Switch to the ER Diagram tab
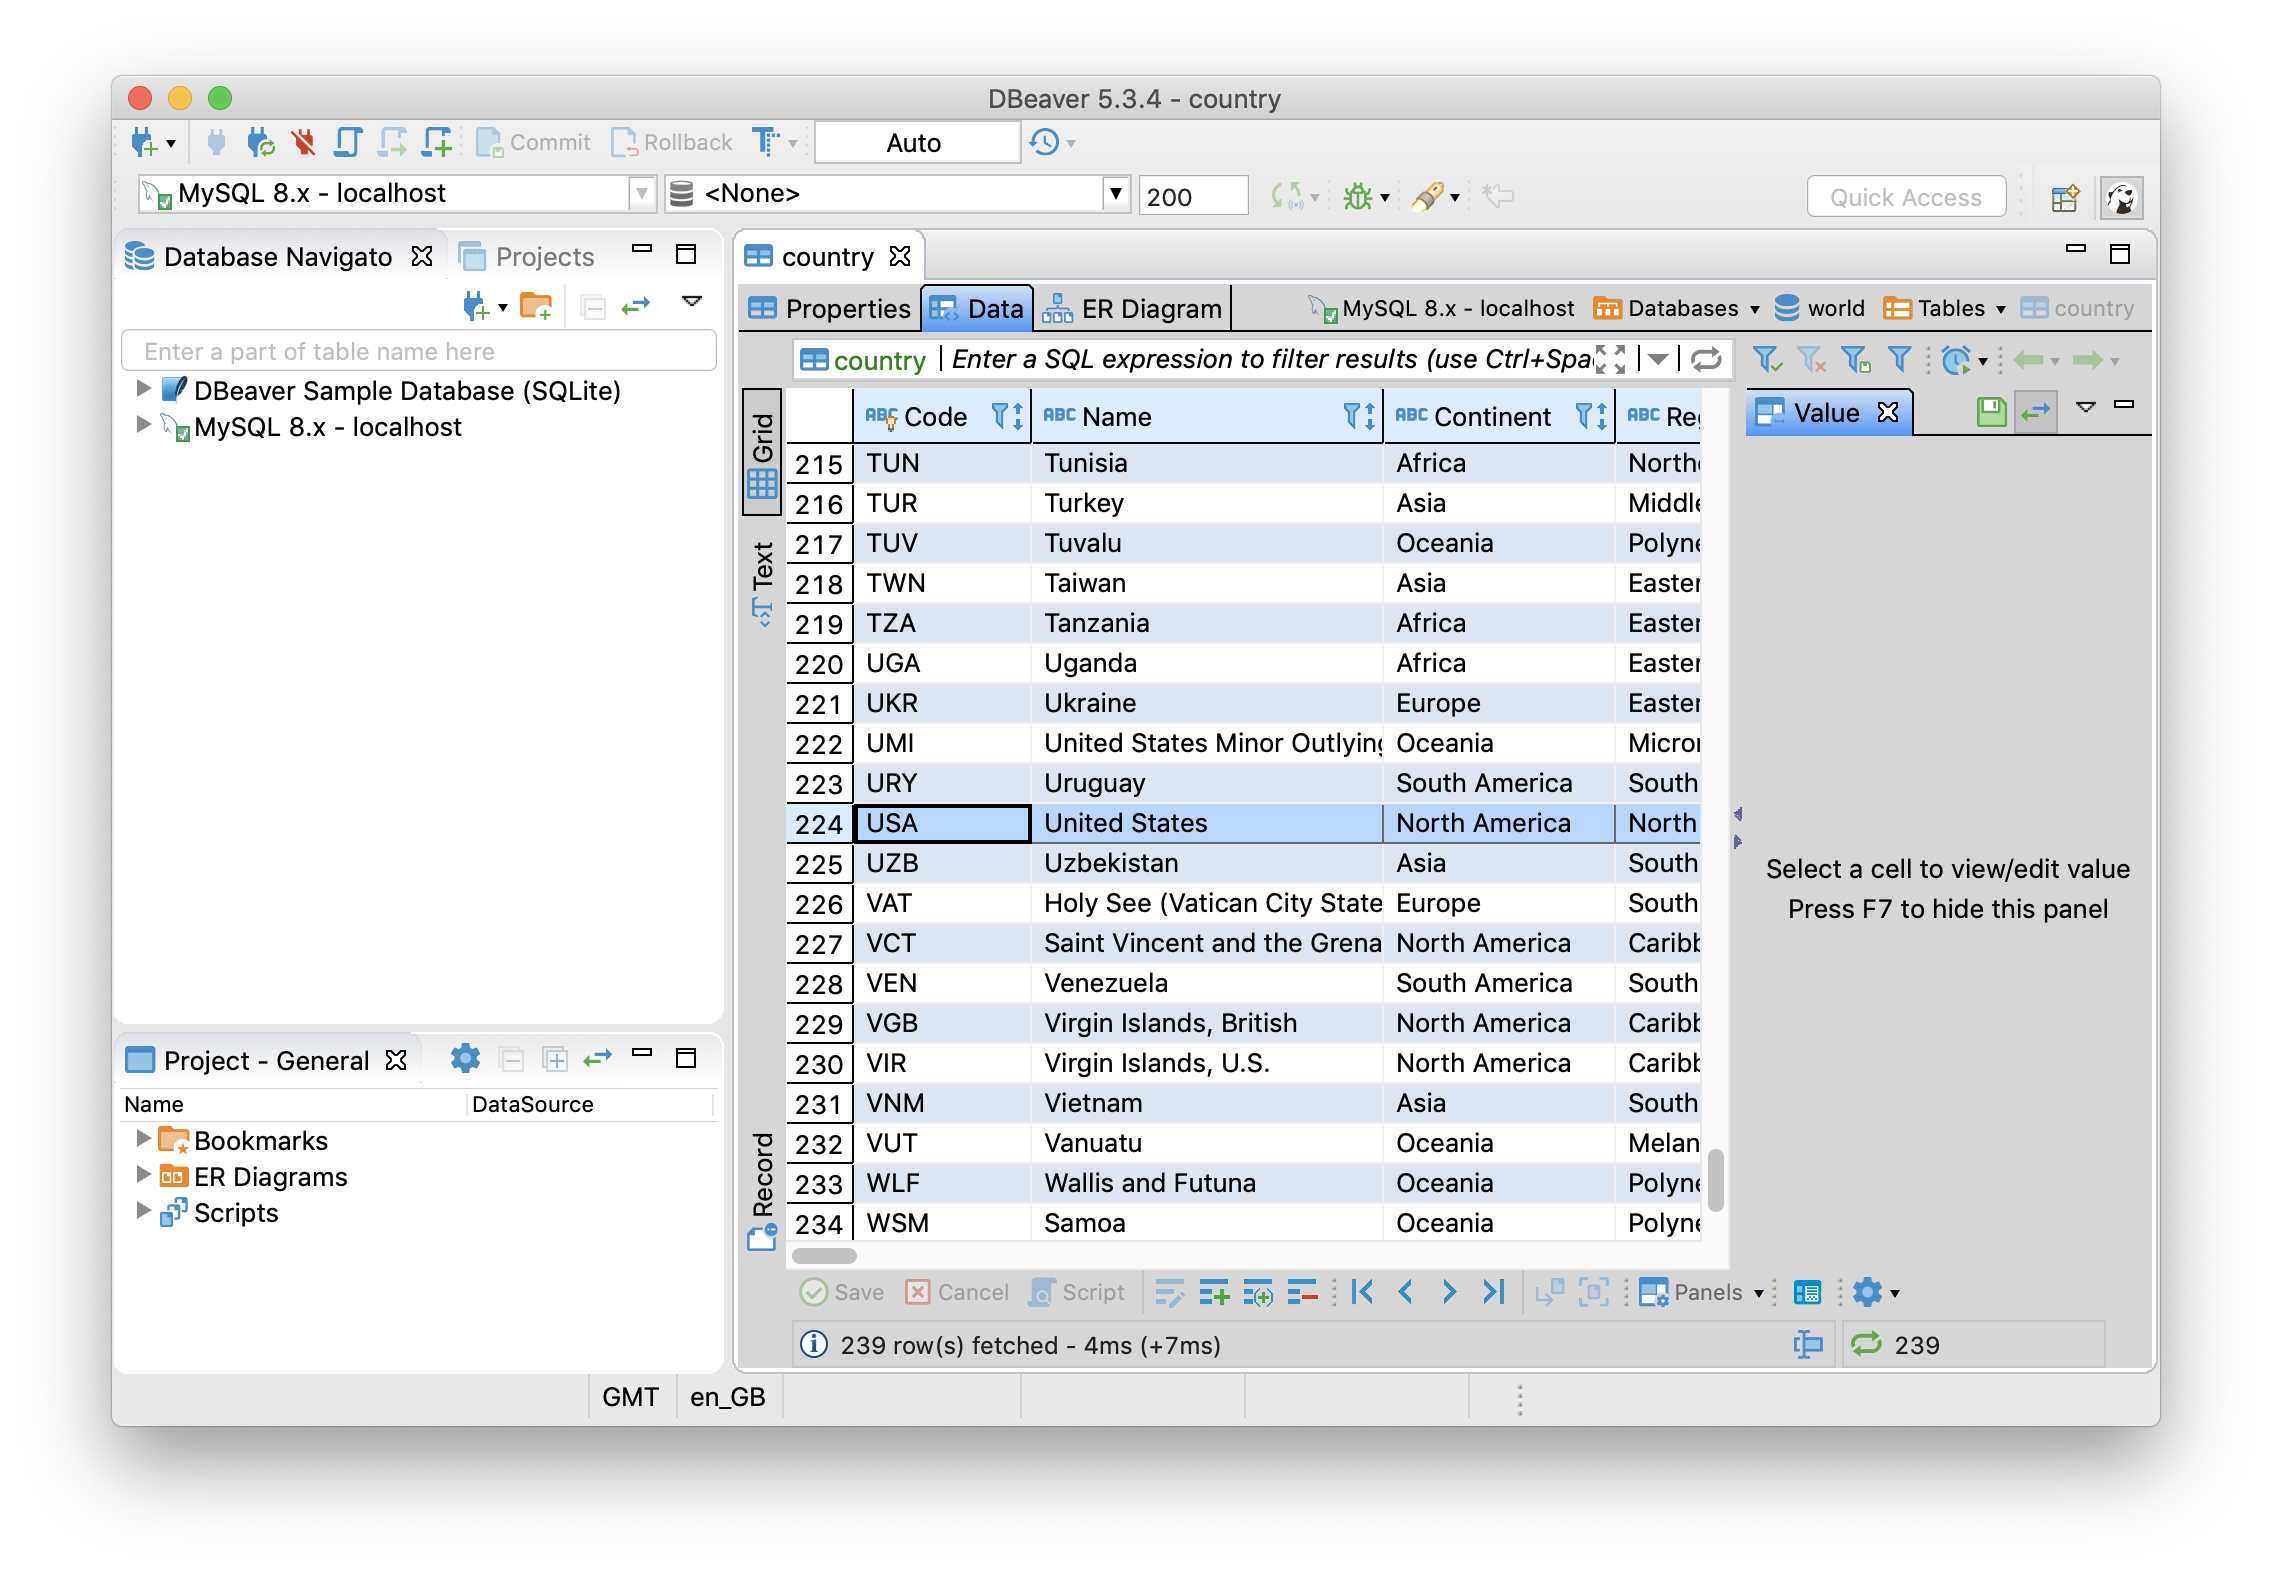The width and height of the screenshot is (2272, 1574). [x=1131, y=307]
